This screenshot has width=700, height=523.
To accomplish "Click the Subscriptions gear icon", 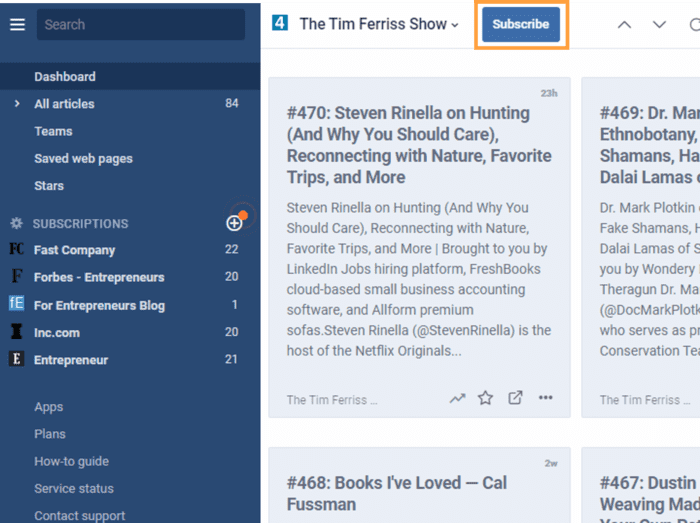I will point(17,223).
